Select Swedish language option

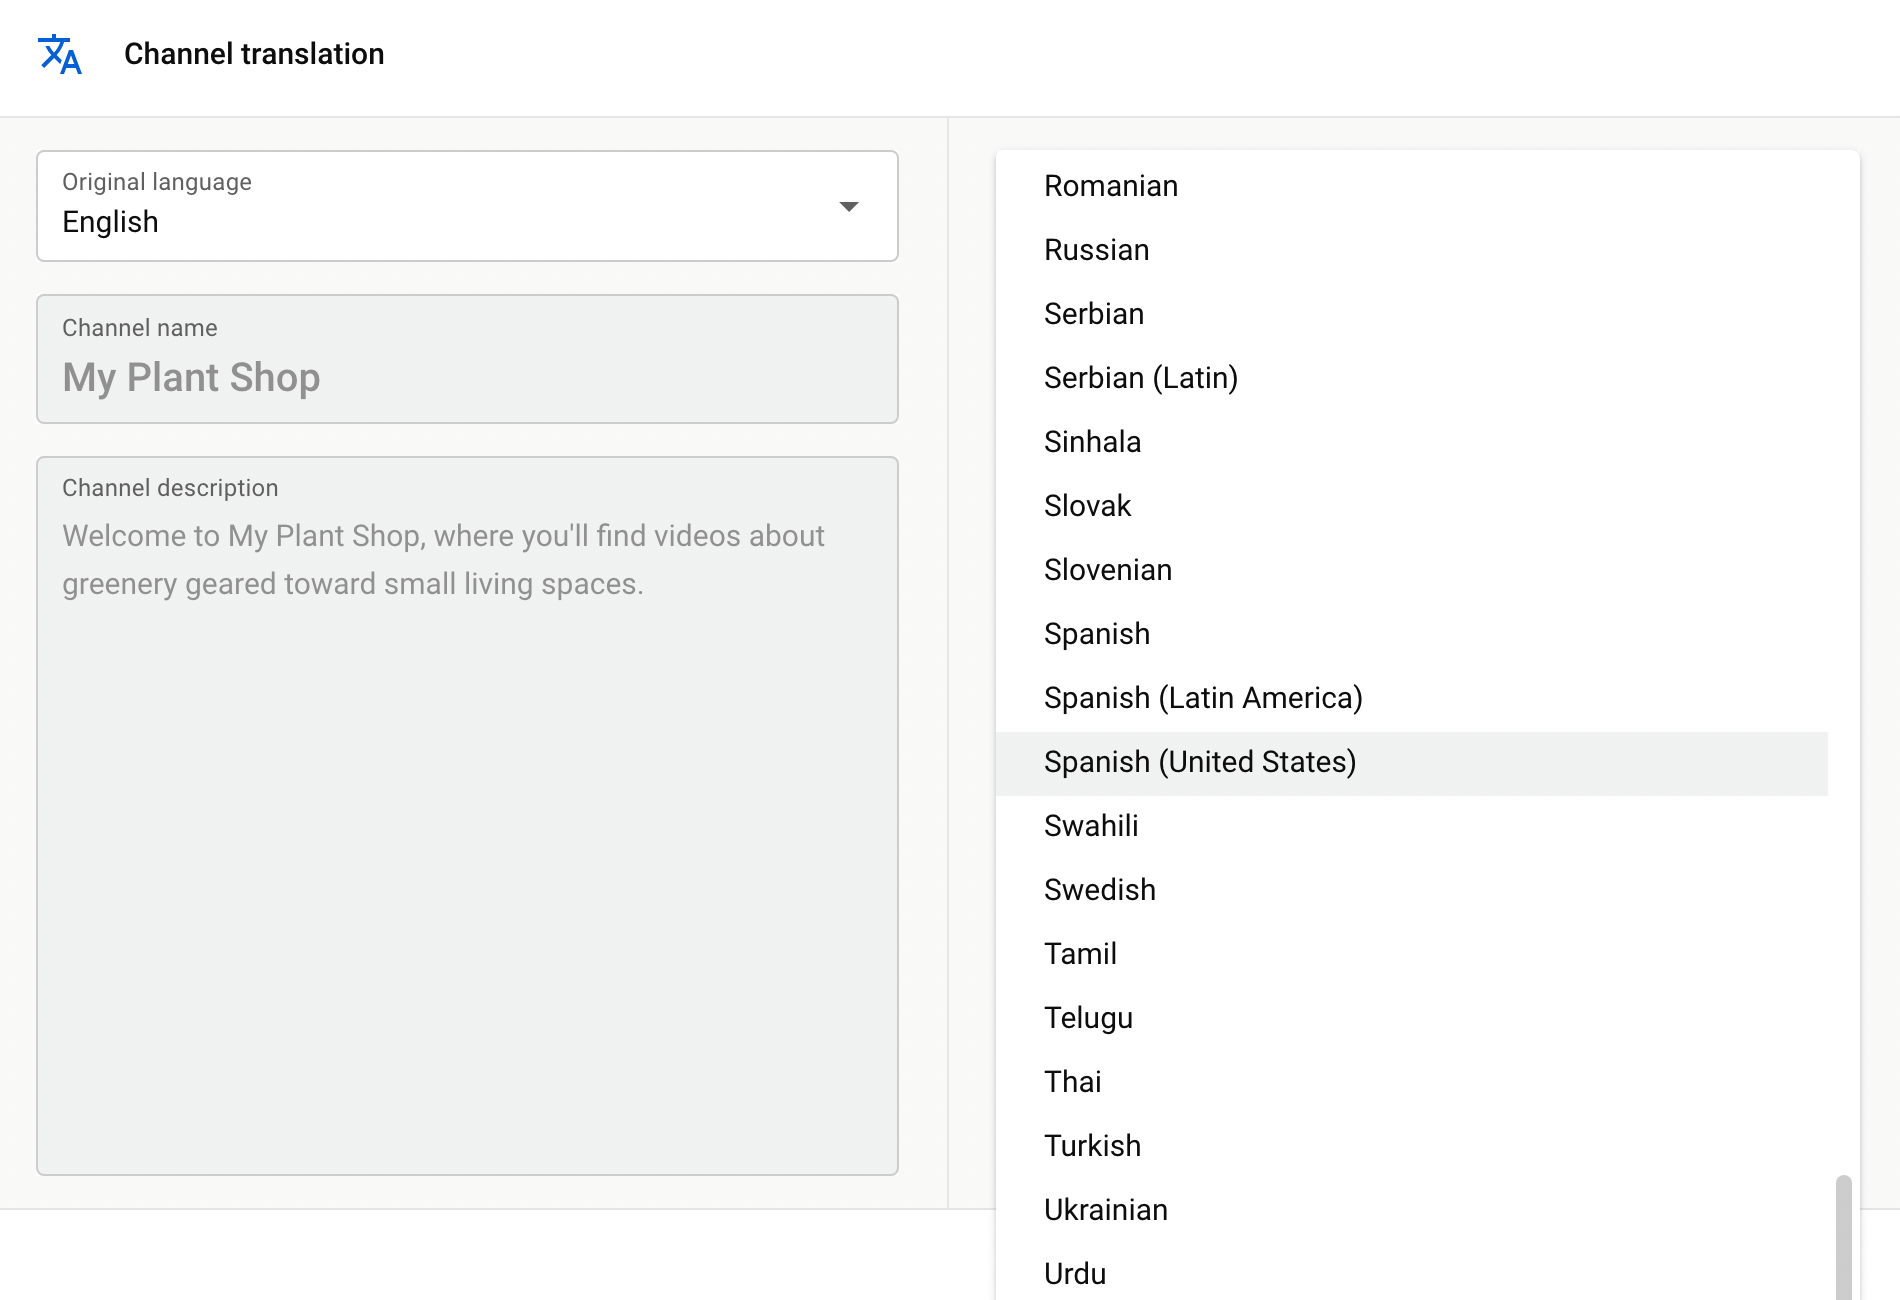point(1411,890)
